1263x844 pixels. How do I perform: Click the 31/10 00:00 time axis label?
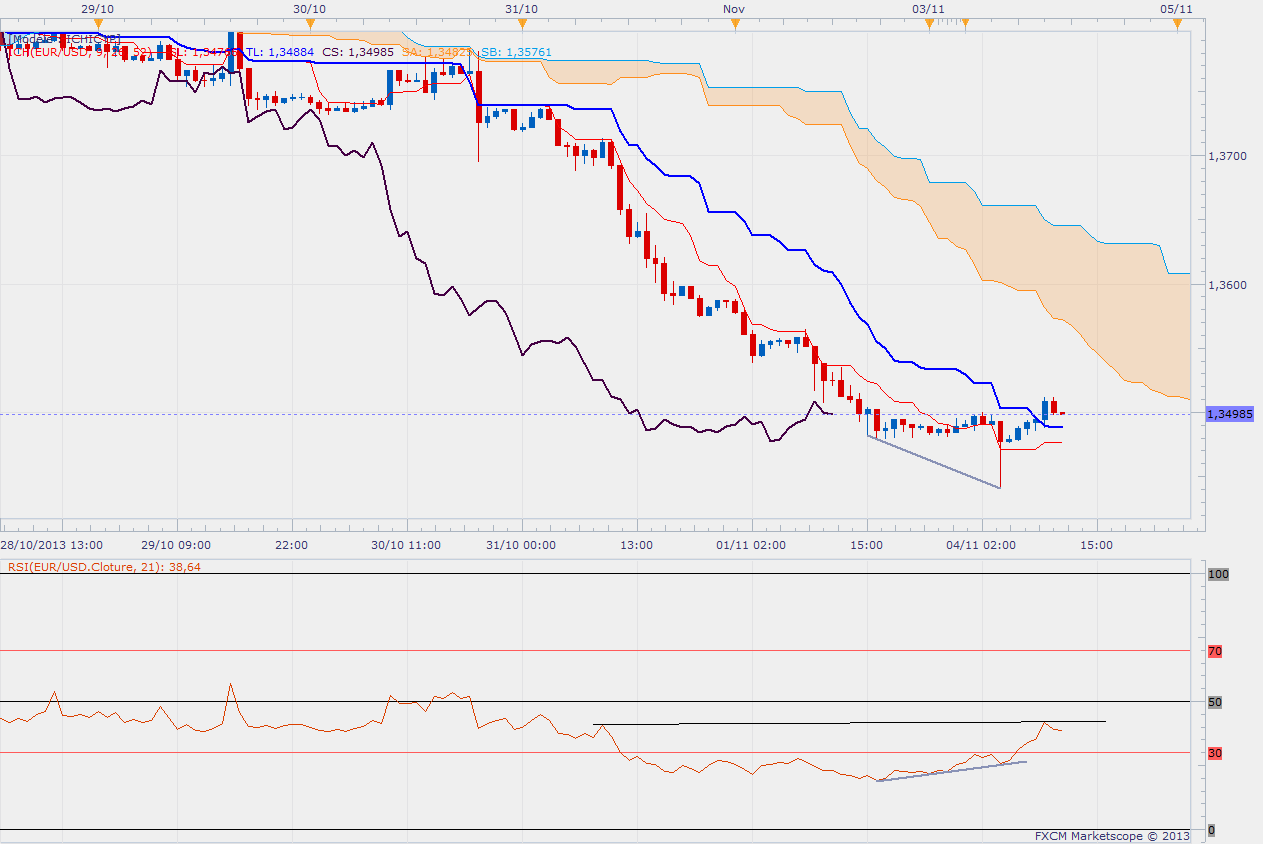coord(521,545)
